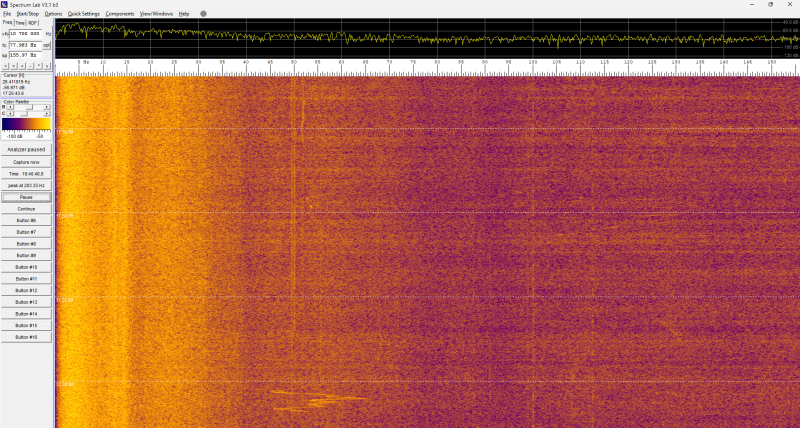Click the 50 Hz mark on frequency ruler

point(294,62)
